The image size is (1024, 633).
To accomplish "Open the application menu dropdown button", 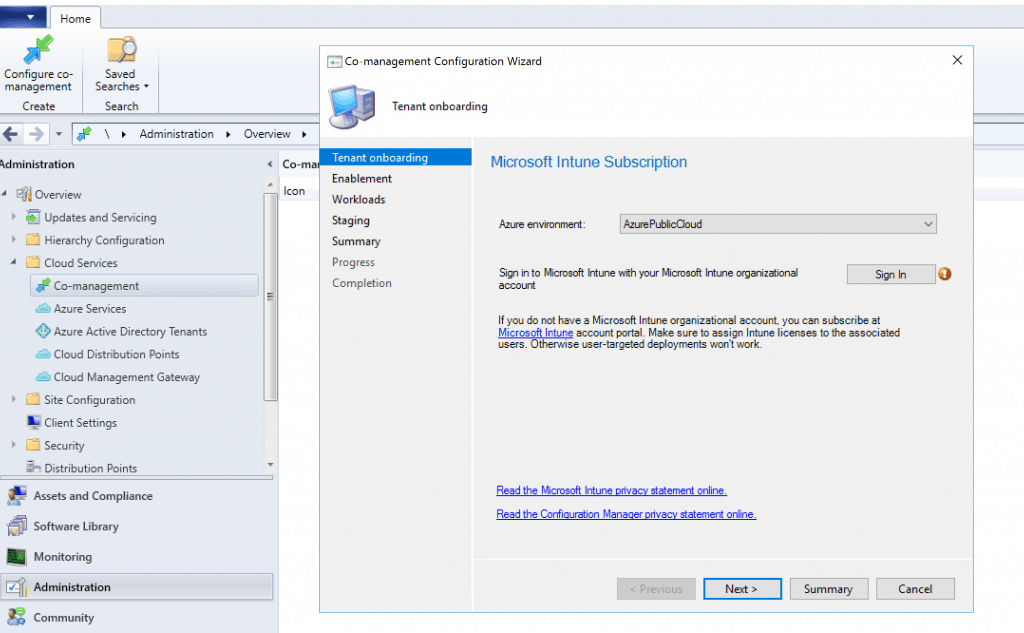I will pyautogui.click(x=23, y=17).
